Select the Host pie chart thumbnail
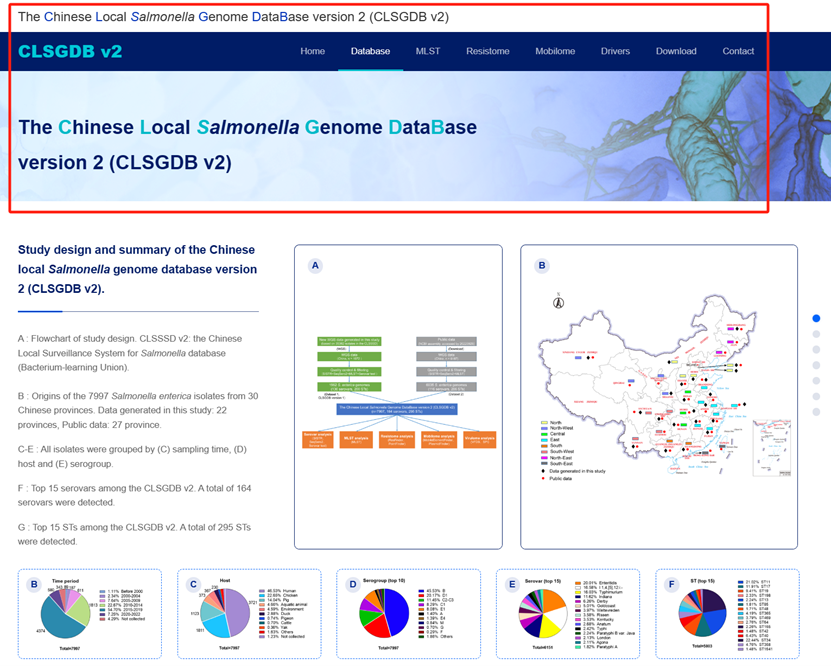The width and height of the screenshot is (831, 666). (246, 614)
